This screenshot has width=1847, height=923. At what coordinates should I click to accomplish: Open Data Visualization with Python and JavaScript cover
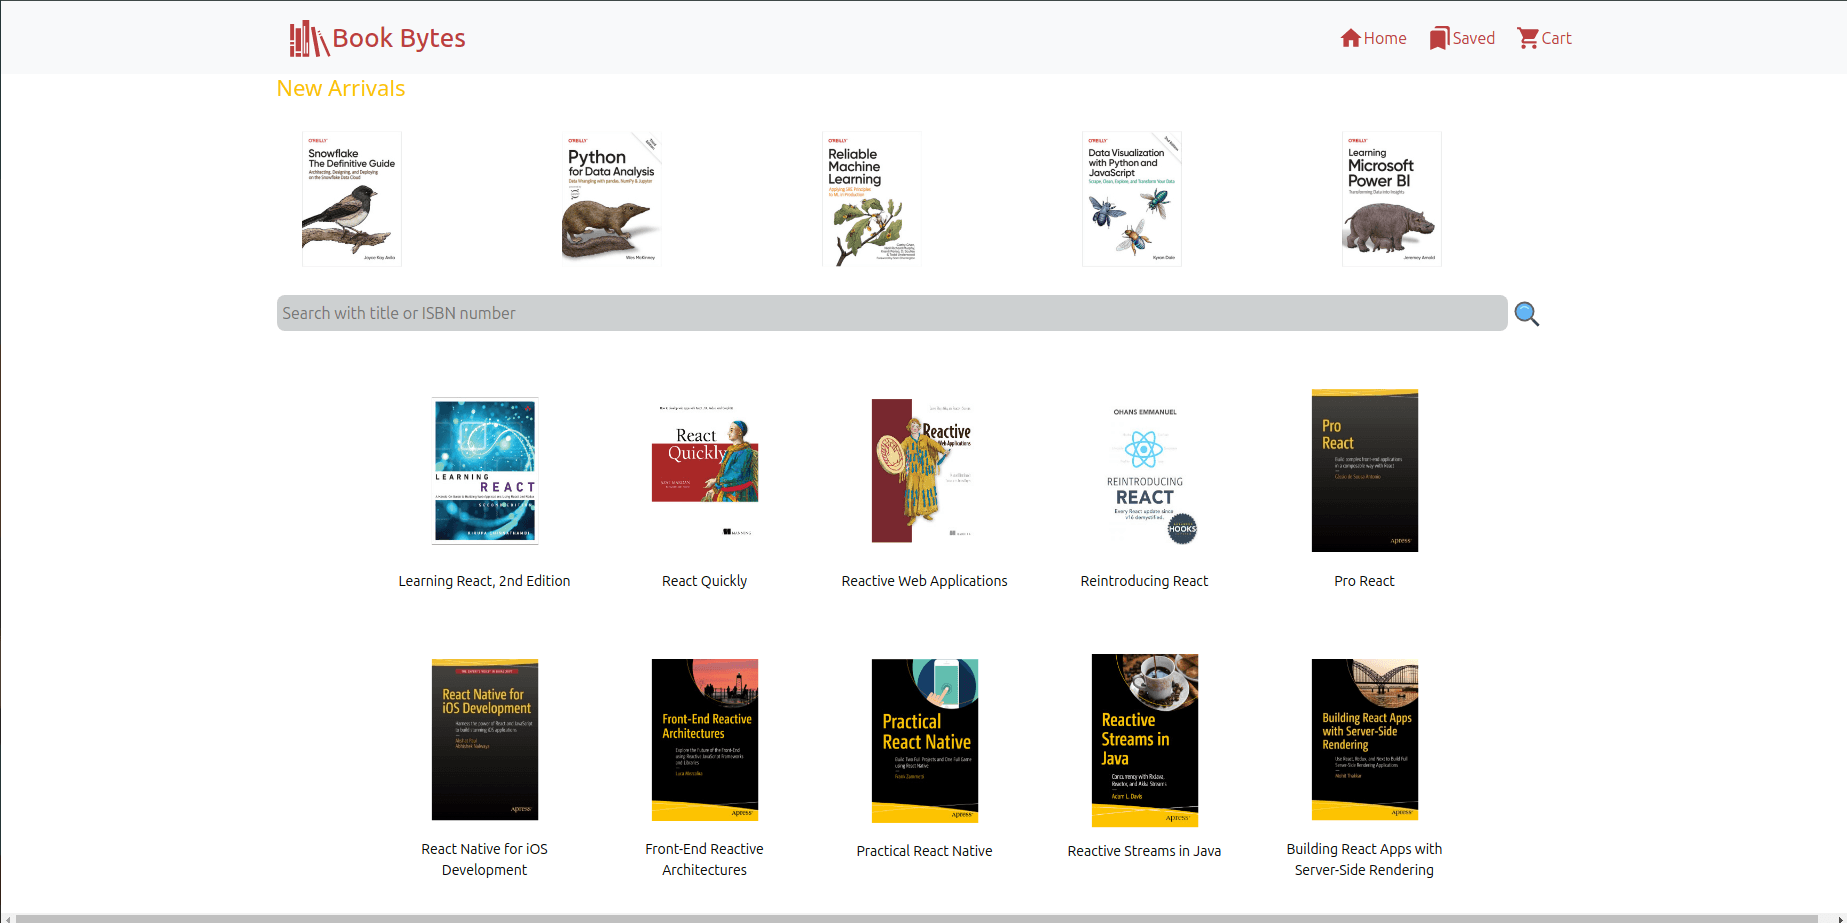(1132, 199)
